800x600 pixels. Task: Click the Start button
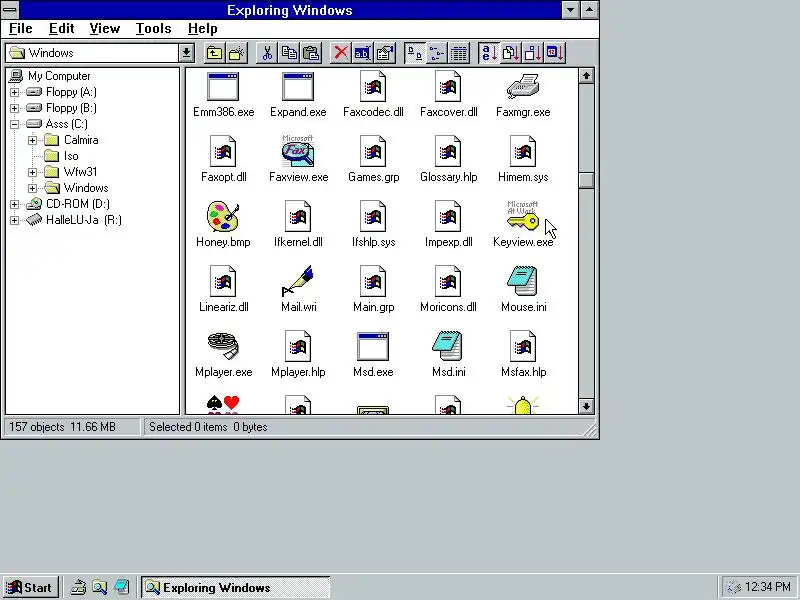31,588
